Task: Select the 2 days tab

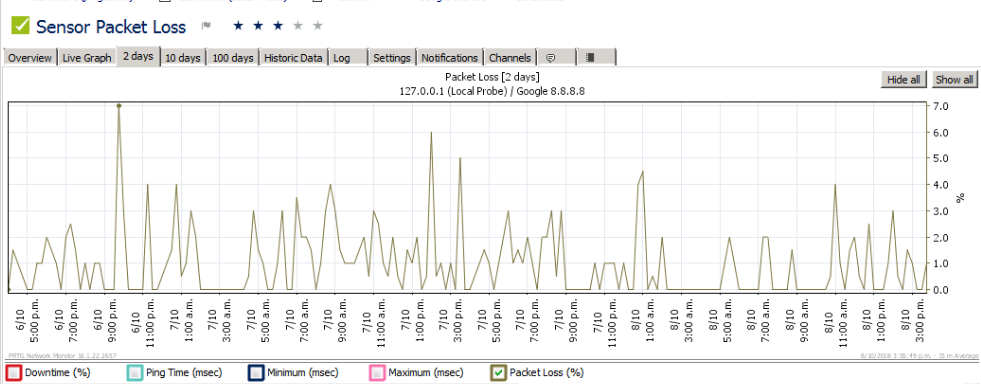Action: pos(138,56)
